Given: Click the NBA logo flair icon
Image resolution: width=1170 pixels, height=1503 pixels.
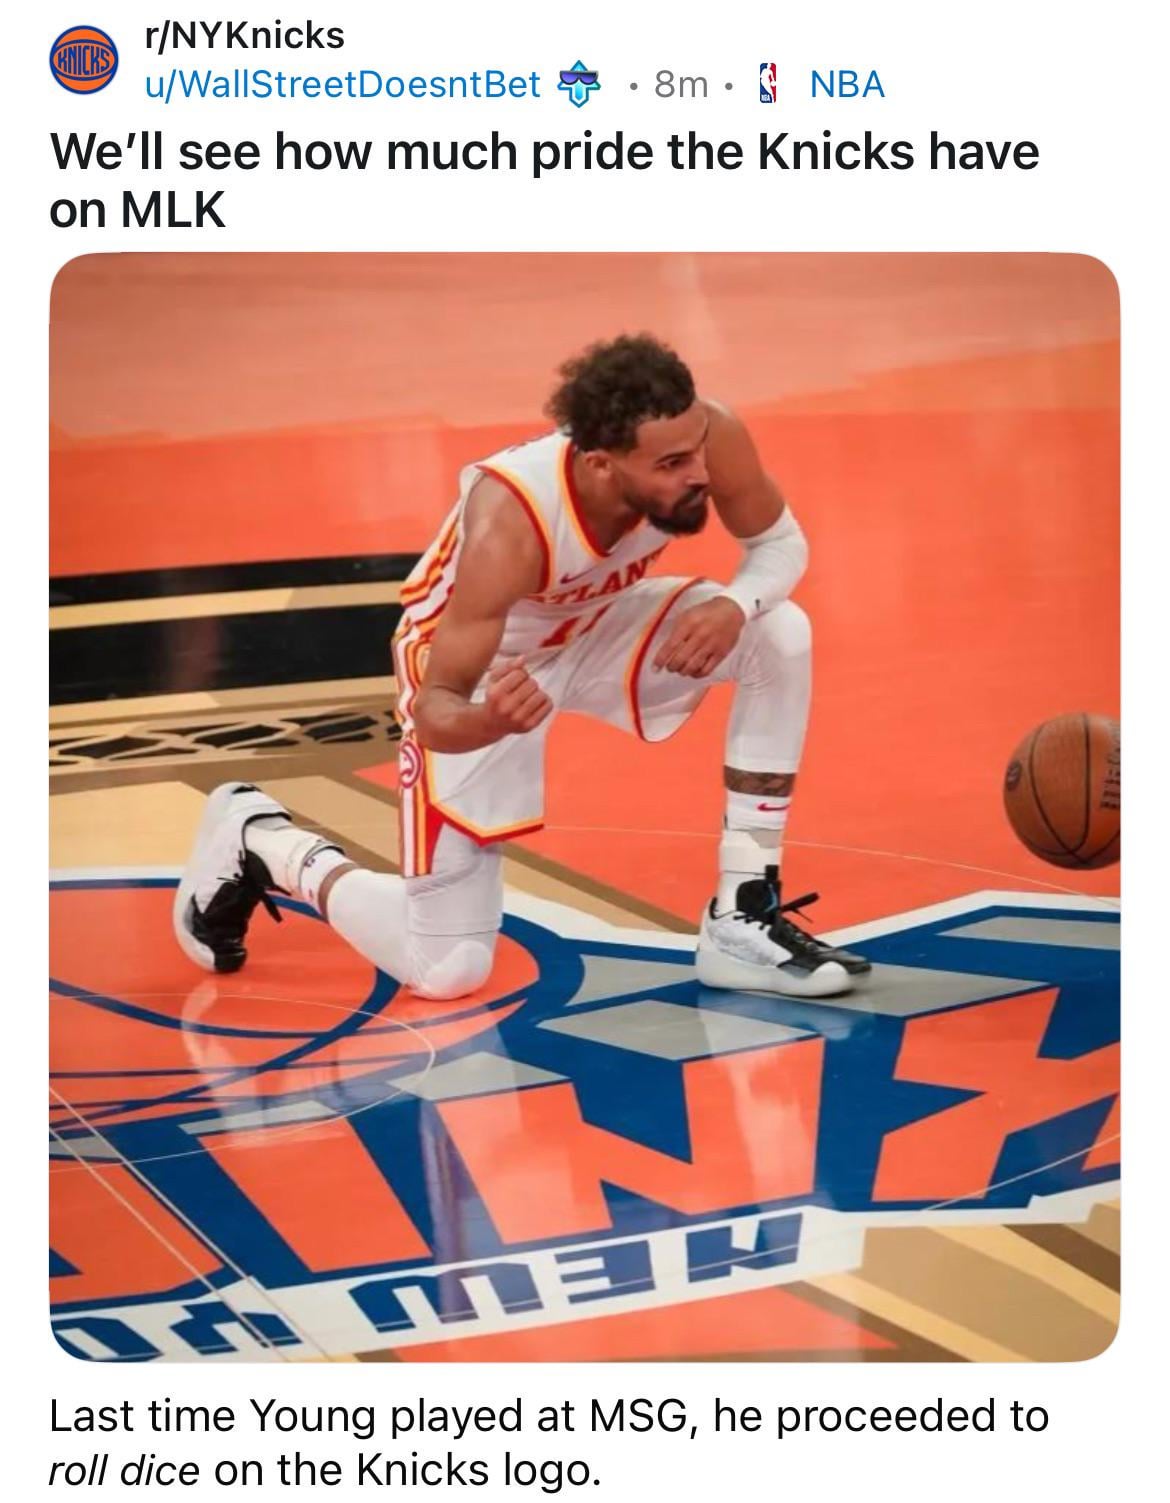Looking at the screenshot, I should pyautogui.click(x=768, y=85).
